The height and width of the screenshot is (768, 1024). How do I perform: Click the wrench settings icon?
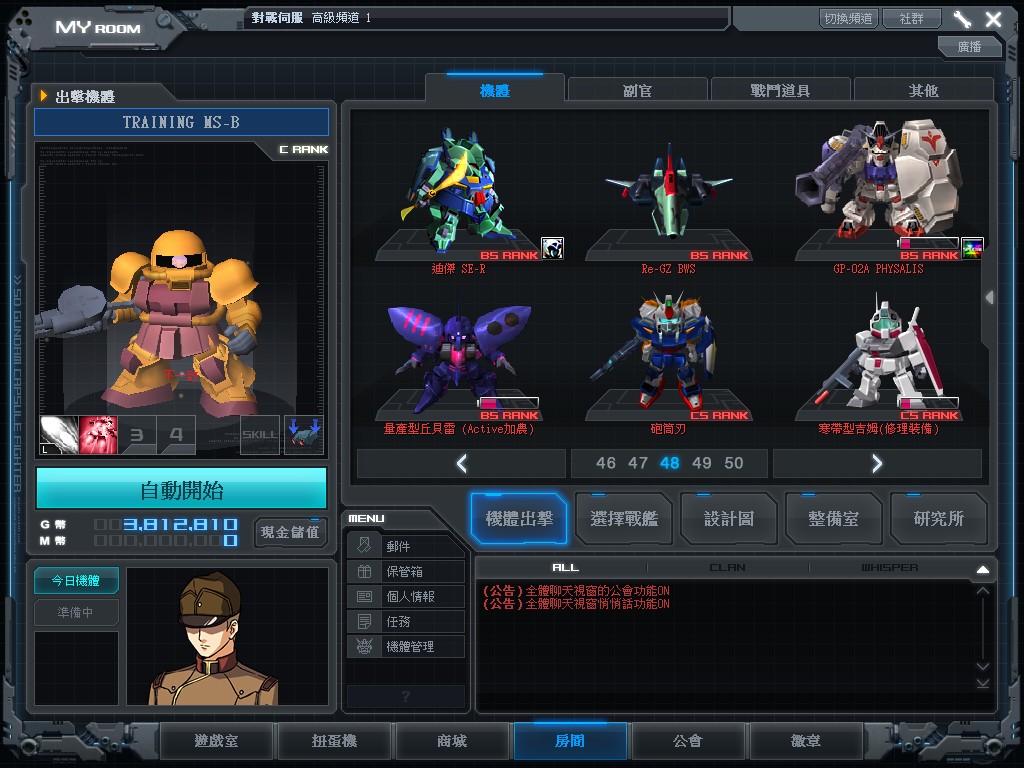pos(962,19)
